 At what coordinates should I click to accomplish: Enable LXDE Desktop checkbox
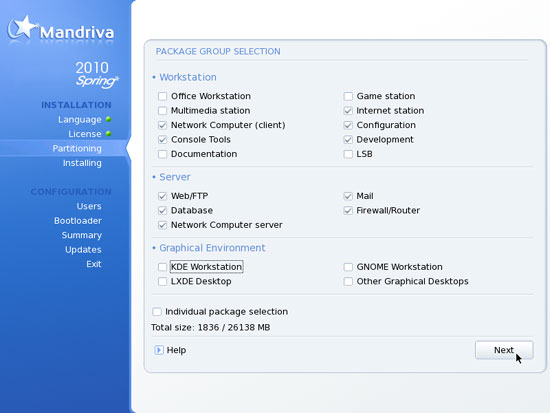tap(162, 281)
